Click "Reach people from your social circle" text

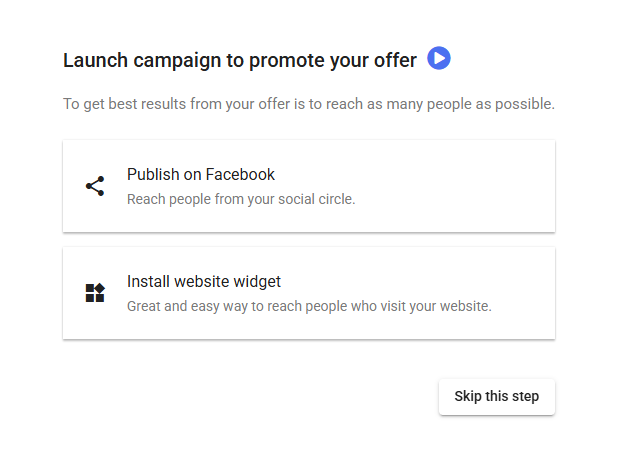(x=241, y=199)
